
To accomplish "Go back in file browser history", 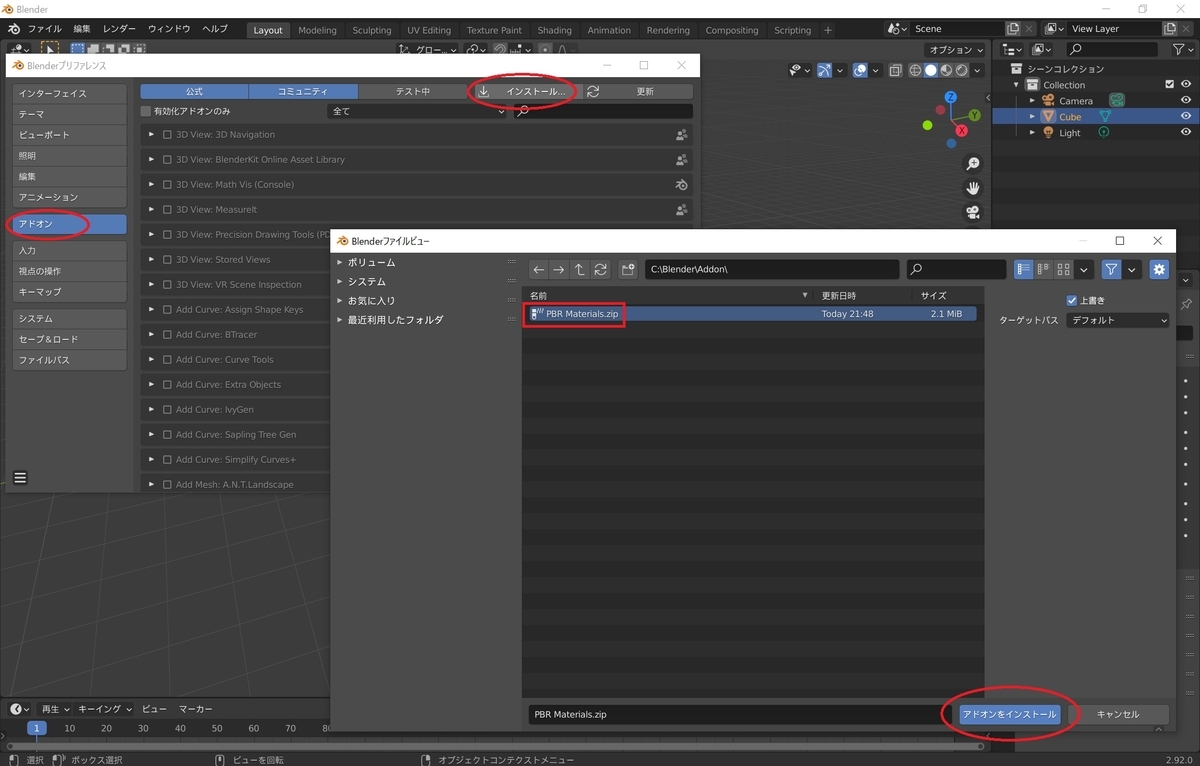I will pyautogui.click(x=539, y=270).
